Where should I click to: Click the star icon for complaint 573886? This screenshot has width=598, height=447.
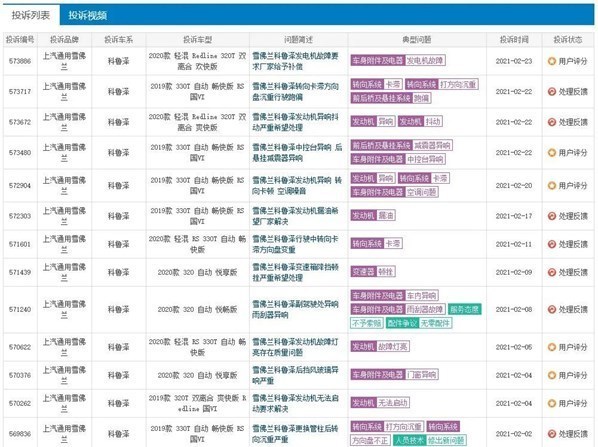click(551, 61)
